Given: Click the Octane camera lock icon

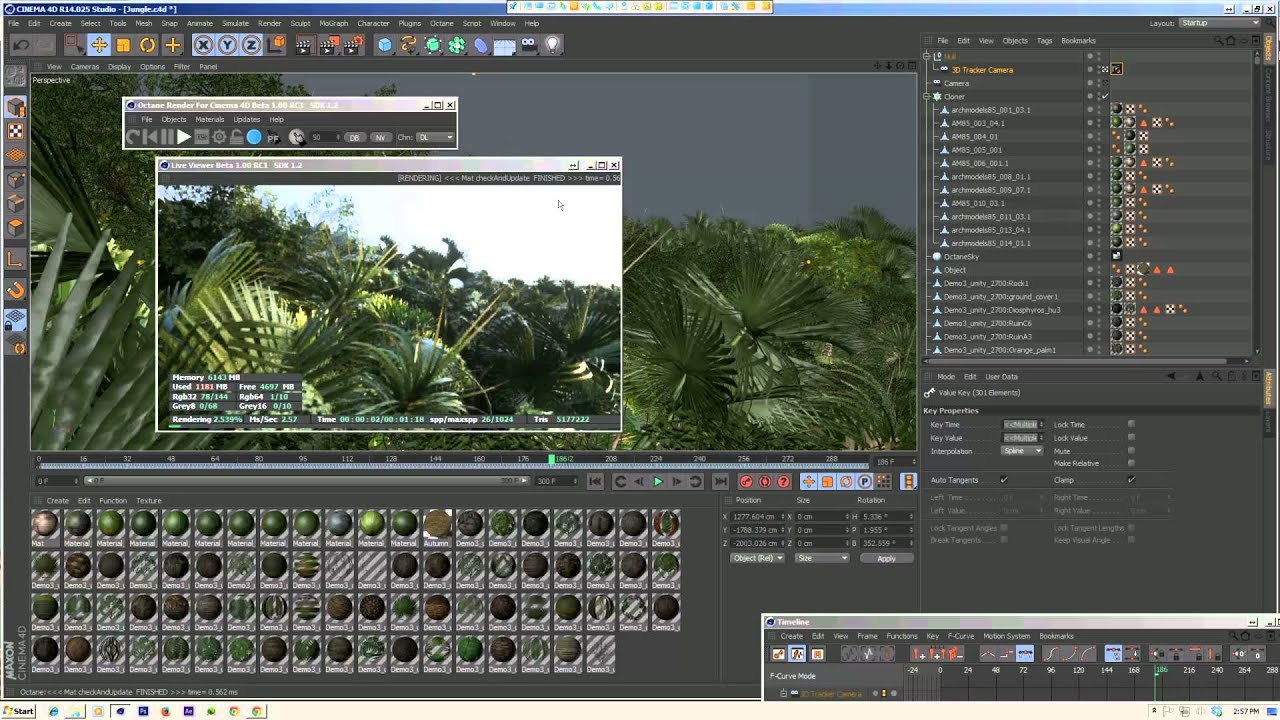Looking at the screenshot, I should click(236, 137).
